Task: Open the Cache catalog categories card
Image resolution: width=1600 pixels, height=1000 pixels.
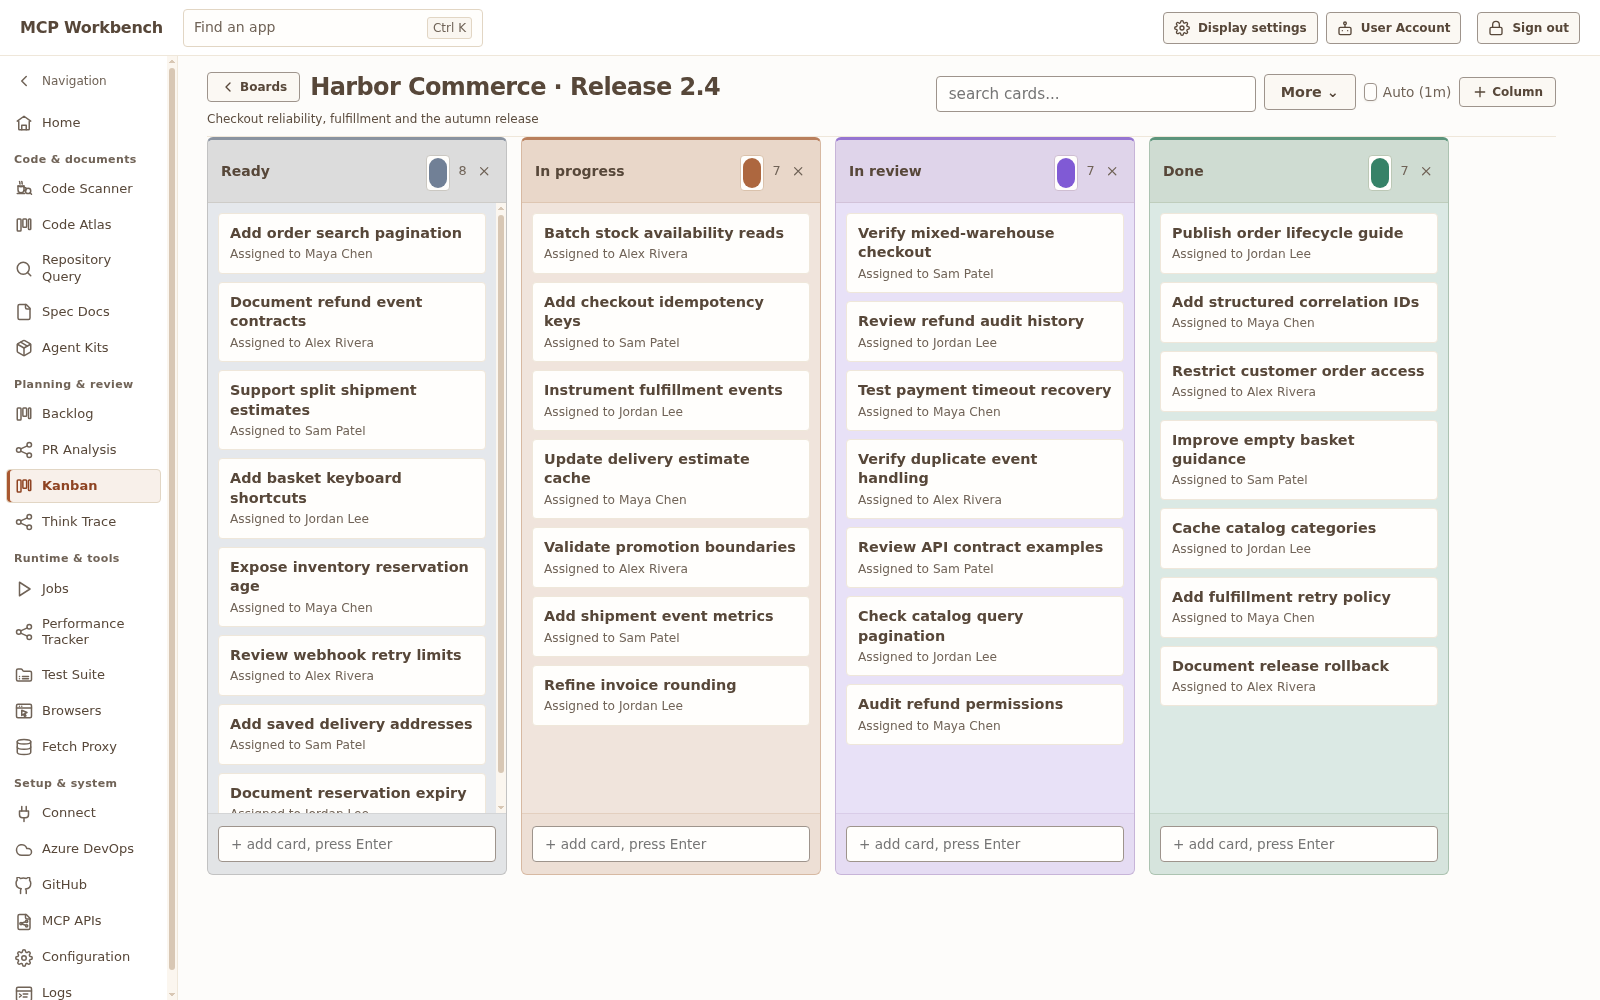Action: 1299,538
